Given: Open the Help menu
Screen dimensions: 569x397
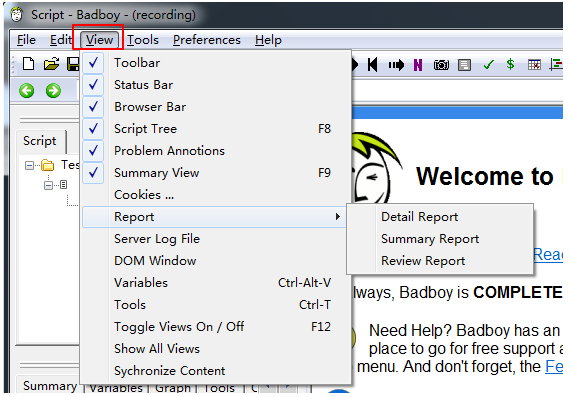Looking at the screenshot, I should click(x=268, y=40).
